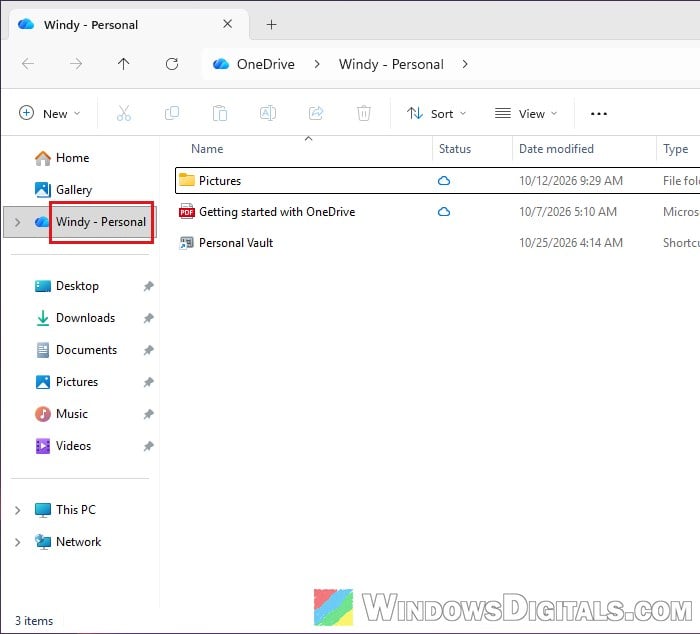Click OneDrive in the address bar
The height and width of the screenshot is (634, 700).
pos(266,64)
